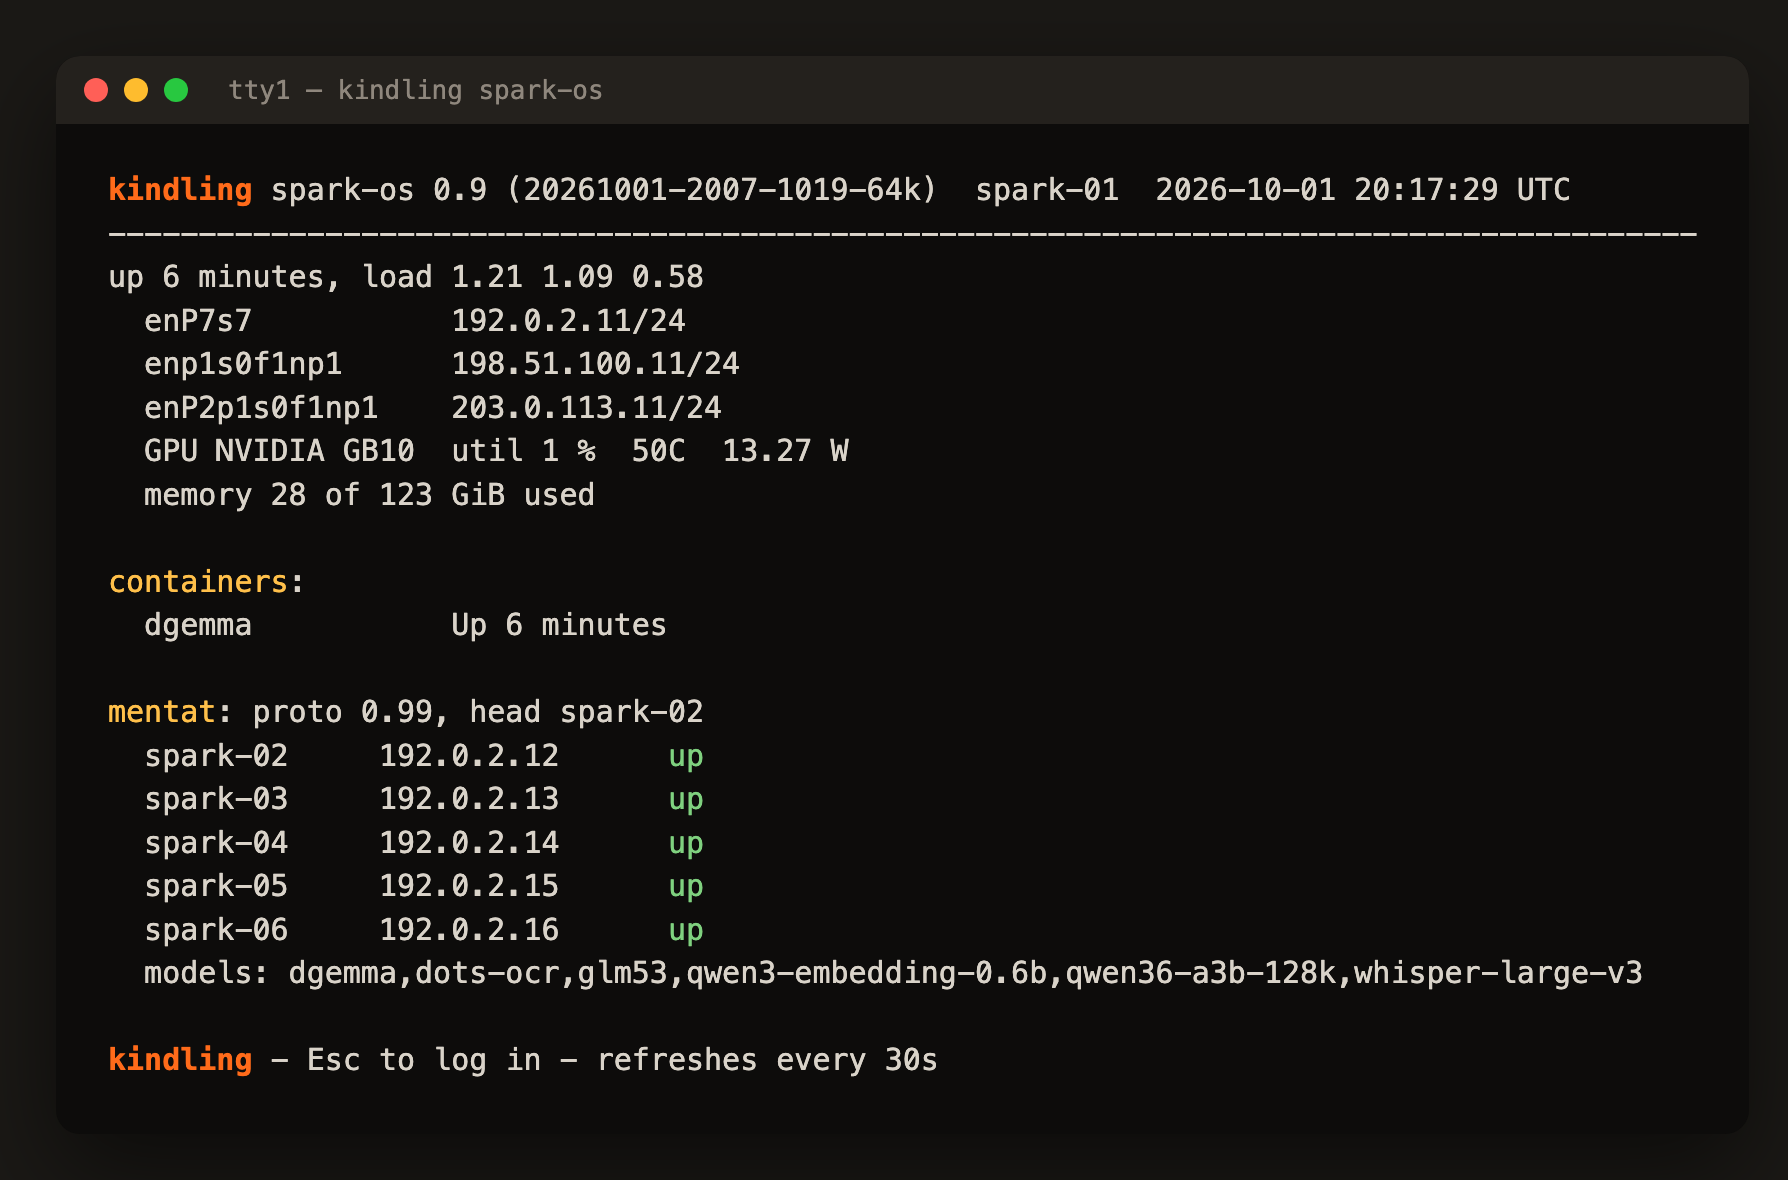Screen dimensions: 1788x1180
Task: Click 'GPU NVIDIA GB10' label
Action: click(279, 451)
